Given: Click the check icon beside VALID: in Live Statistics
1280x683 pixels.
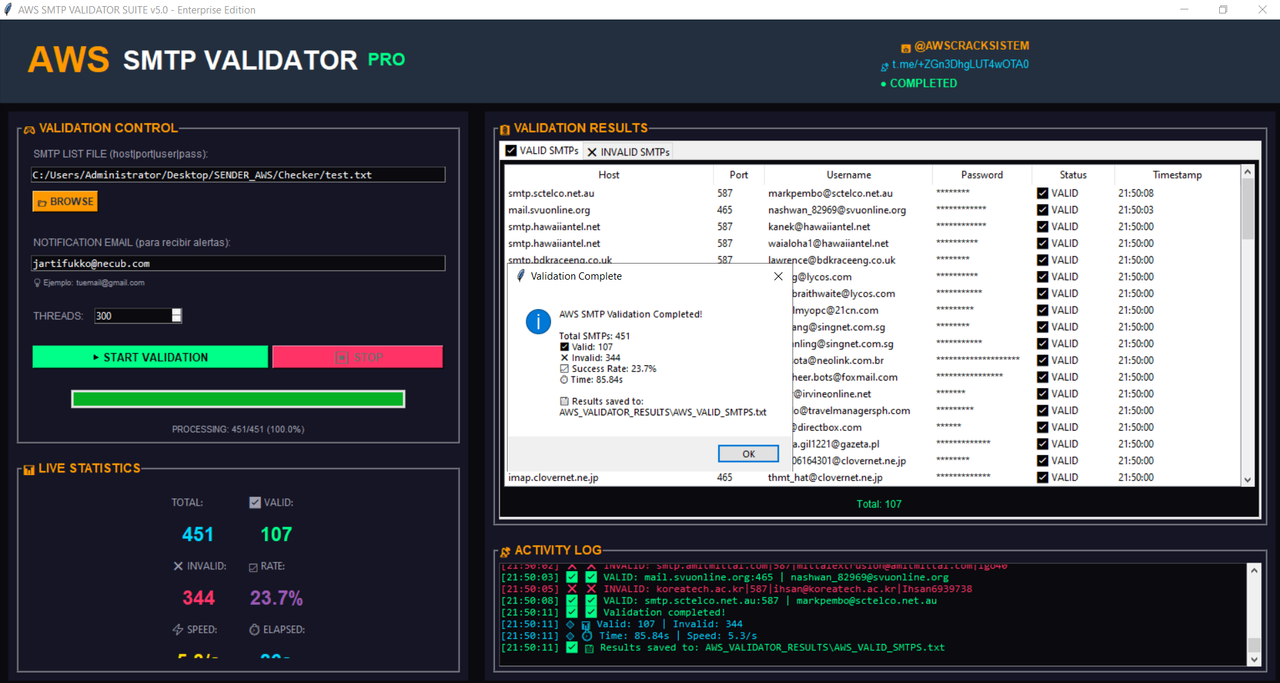Looking at the screenshot, I should coord(254,502).
